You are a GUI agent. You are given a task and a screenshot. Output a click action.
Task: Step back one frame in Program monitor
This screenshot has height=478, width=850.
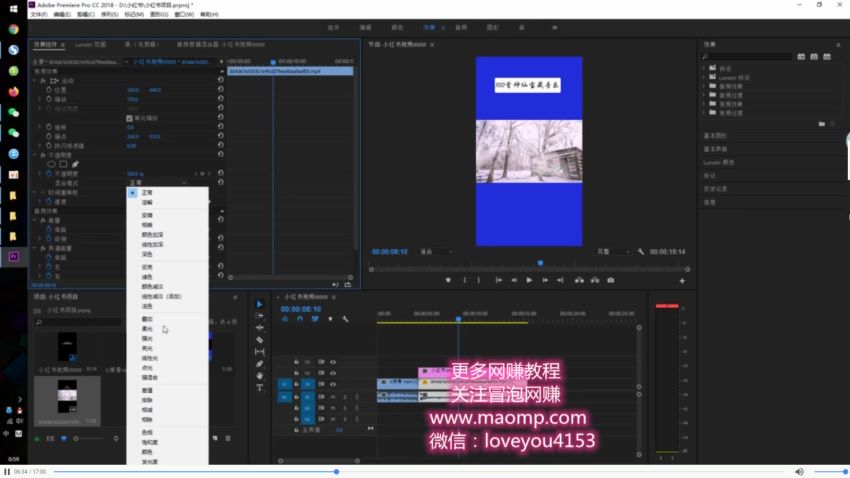(x=514, y=280)
